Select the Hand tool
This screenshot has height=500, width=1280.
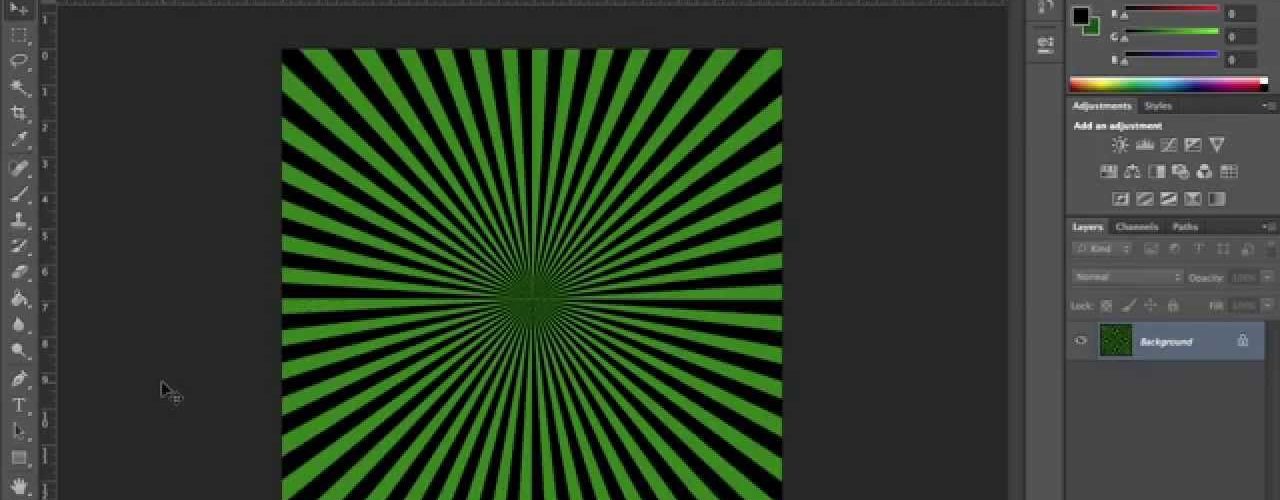tap(19, 487)
